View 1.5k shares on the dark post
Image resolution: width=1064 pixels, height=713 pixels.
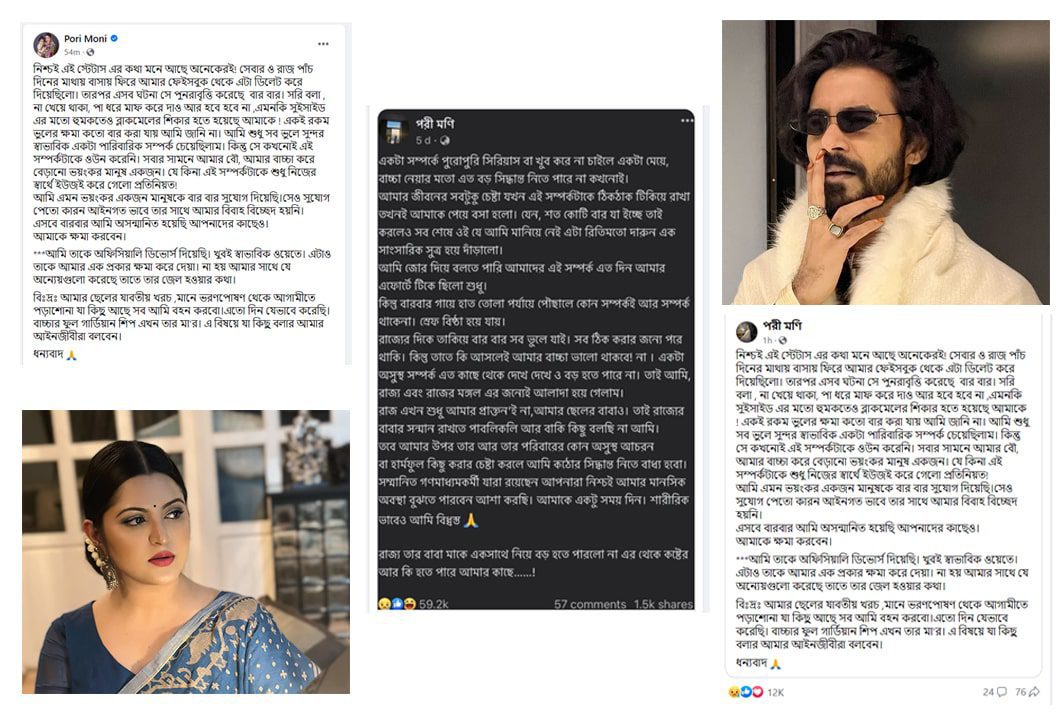663,604
